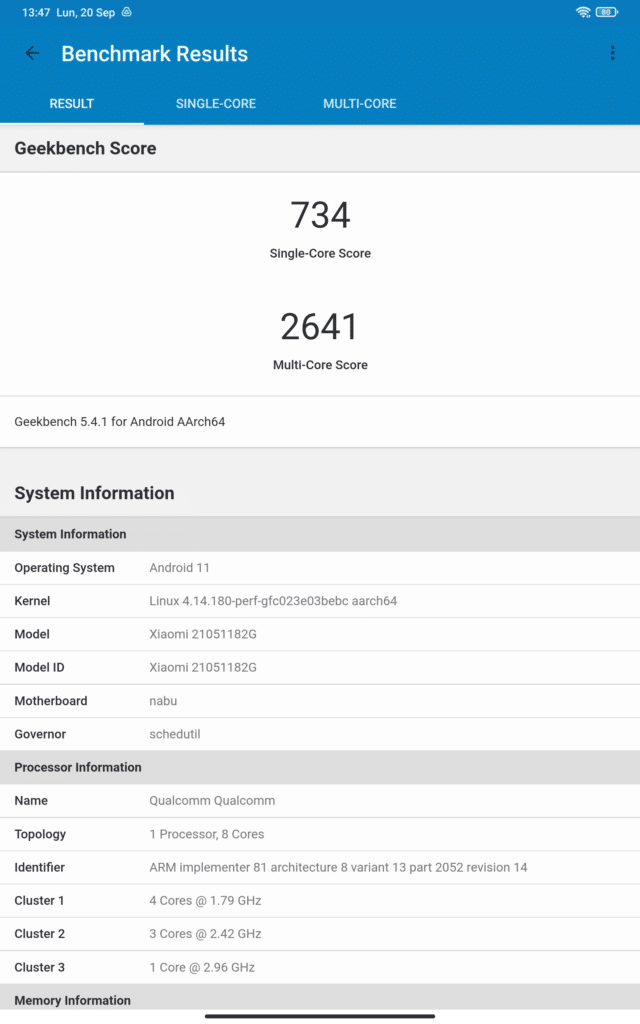
Task: Select the nabu motherboard value
Action: (163, 701)
